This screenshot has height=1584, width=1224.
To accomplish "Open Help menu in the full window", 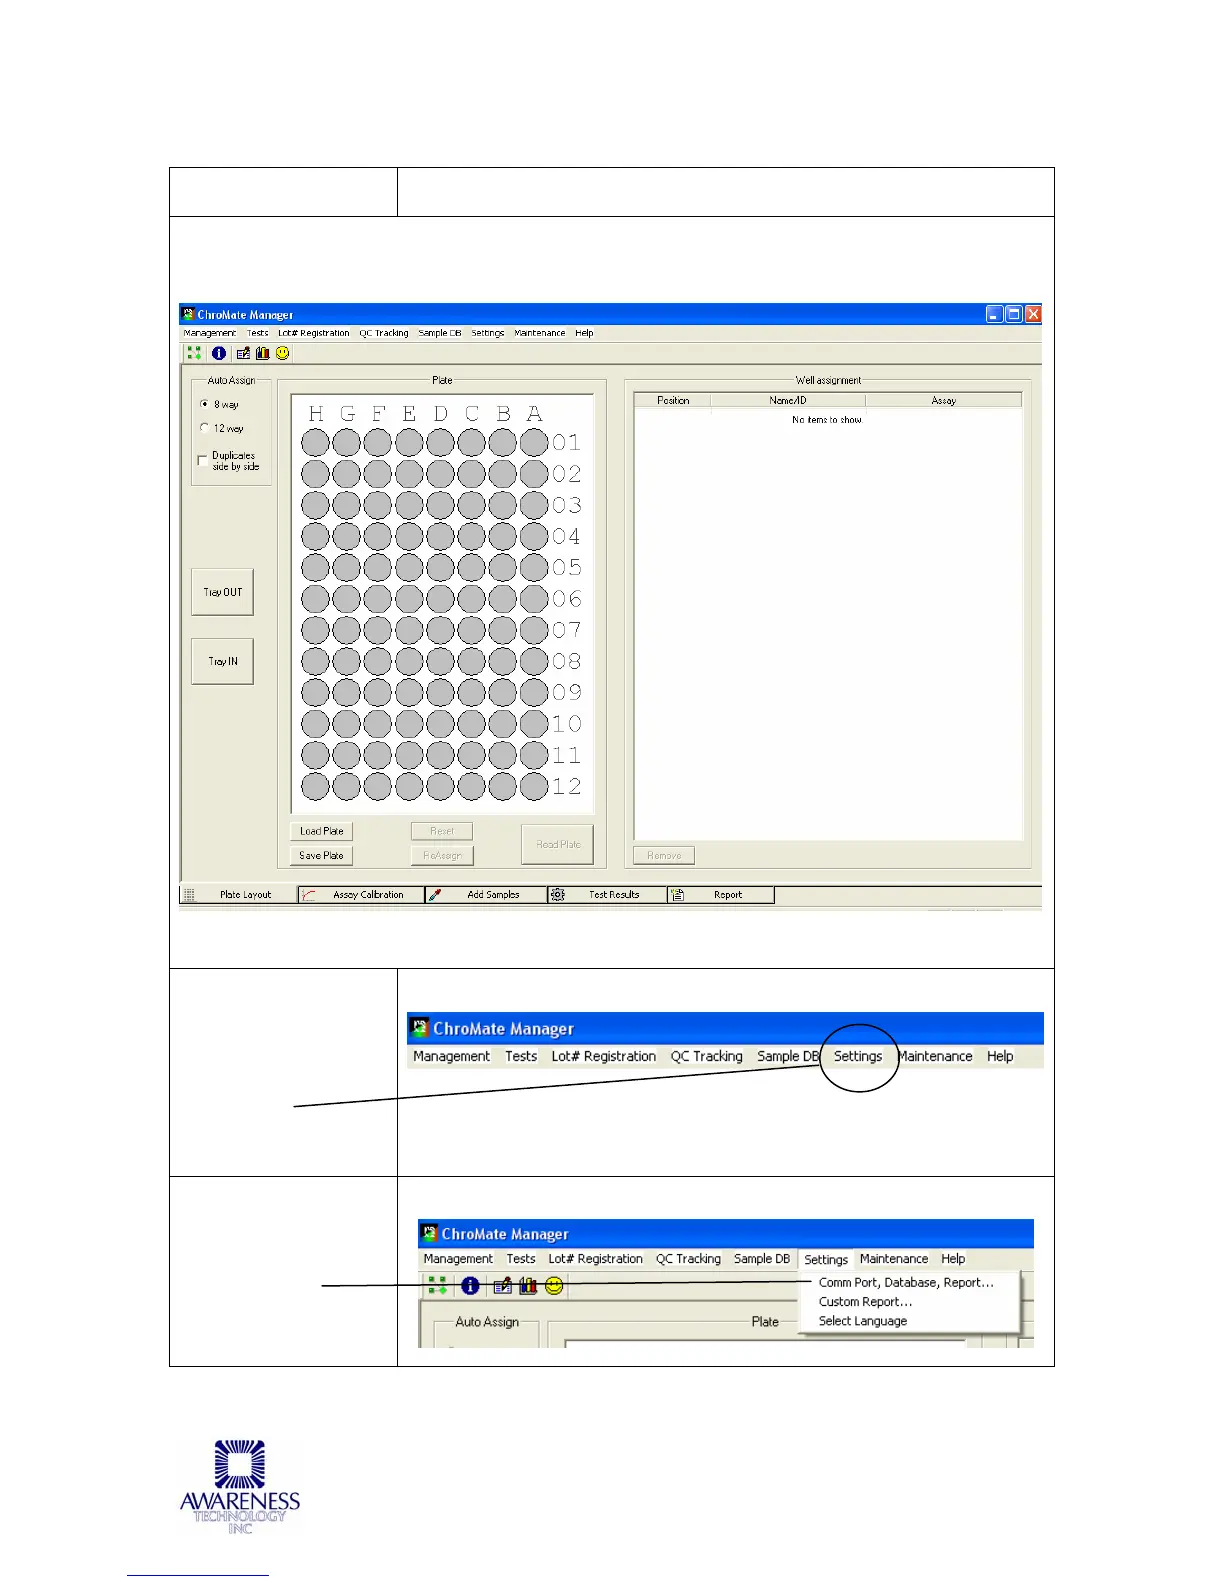I will [x=584, y=333].
